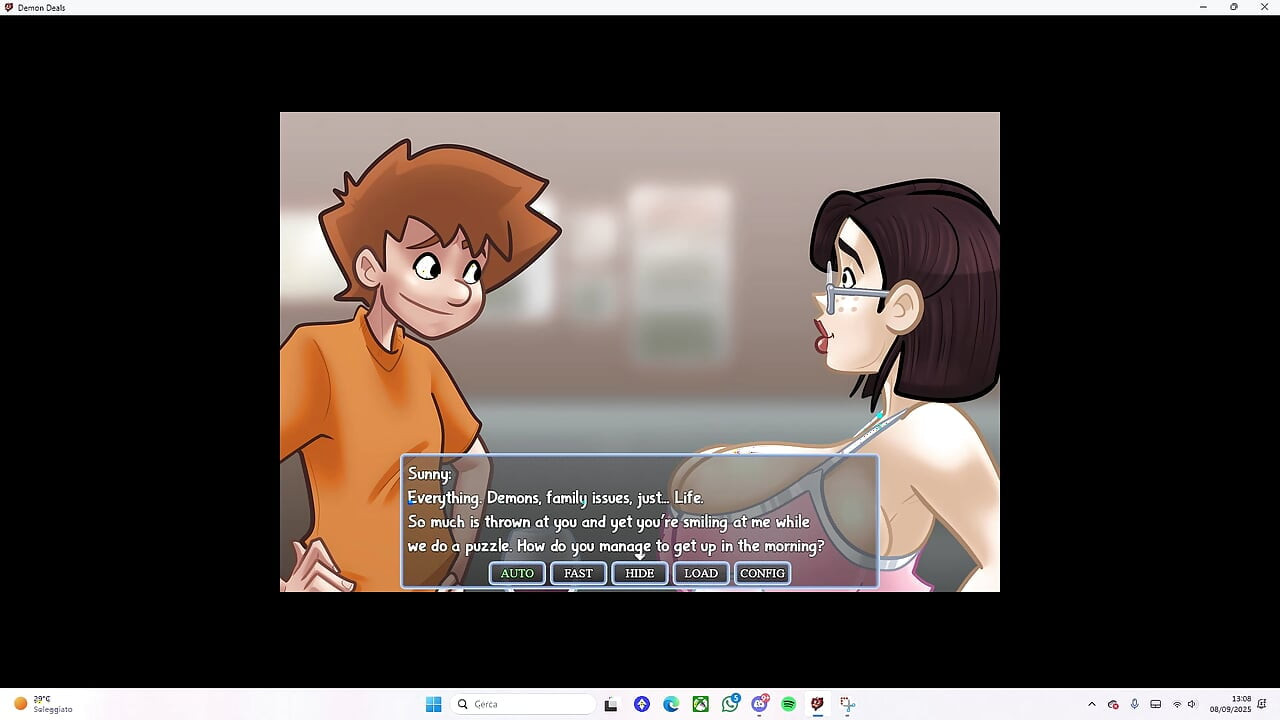Screen dimensions: 1280x720
Task: Click the touch keyboard tray icon
Action: [1155, 704]
